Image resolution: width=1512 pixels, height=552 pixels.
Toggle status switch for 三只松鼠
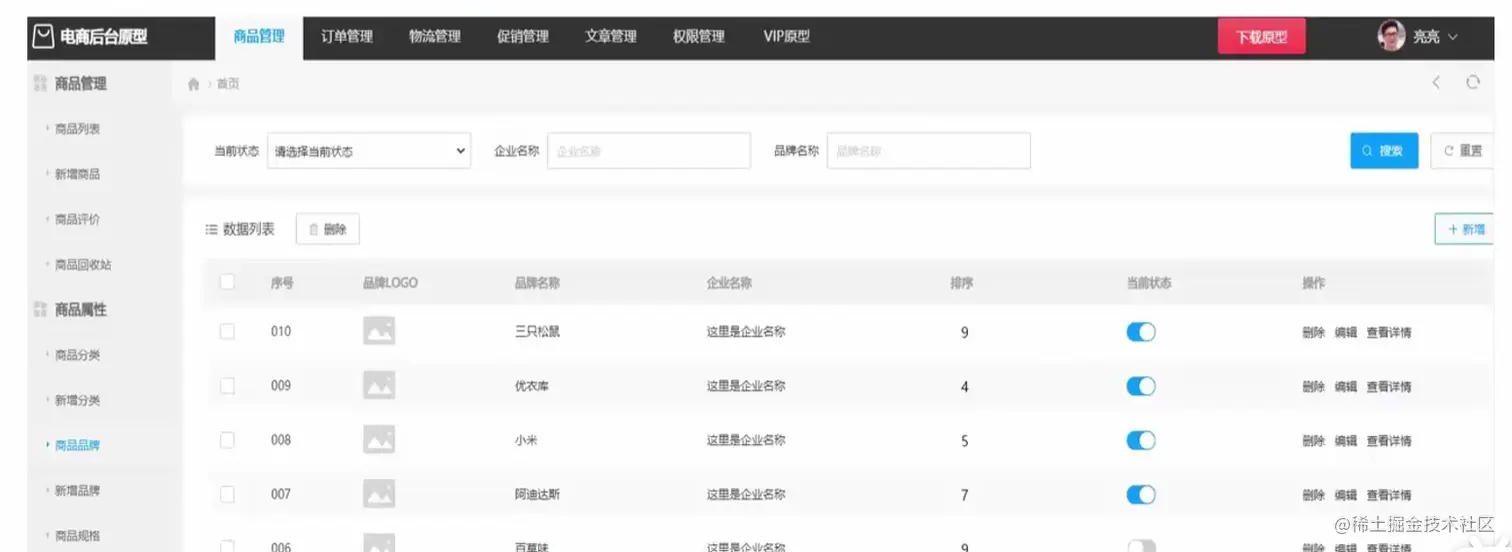1141,332
